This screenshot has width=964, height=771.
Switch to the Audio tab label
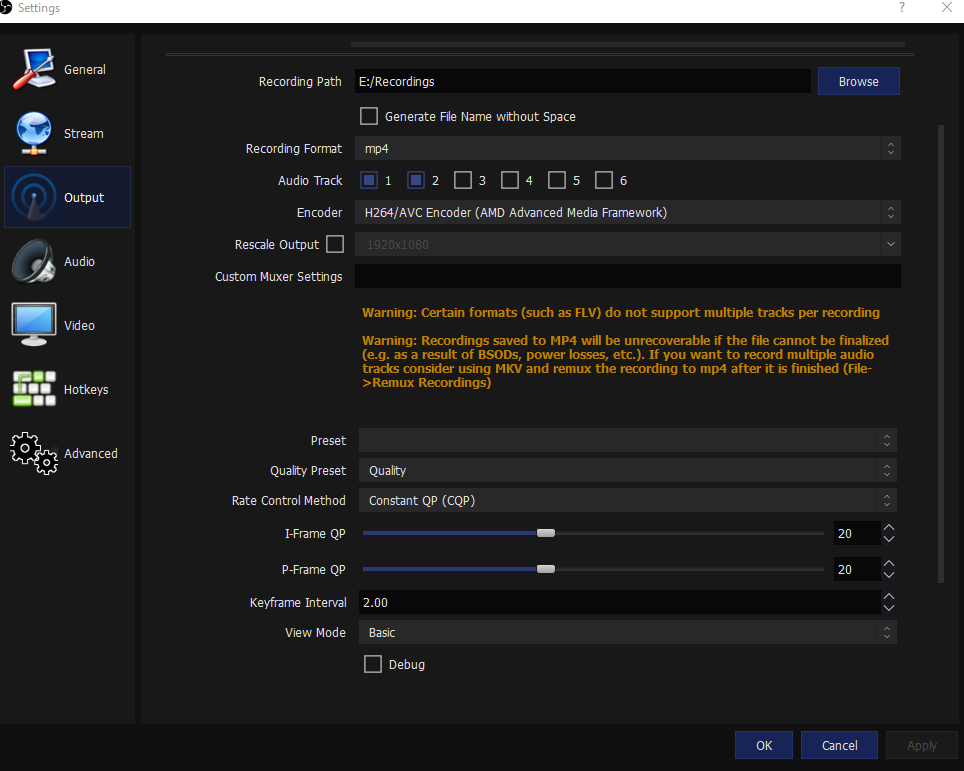79,261
